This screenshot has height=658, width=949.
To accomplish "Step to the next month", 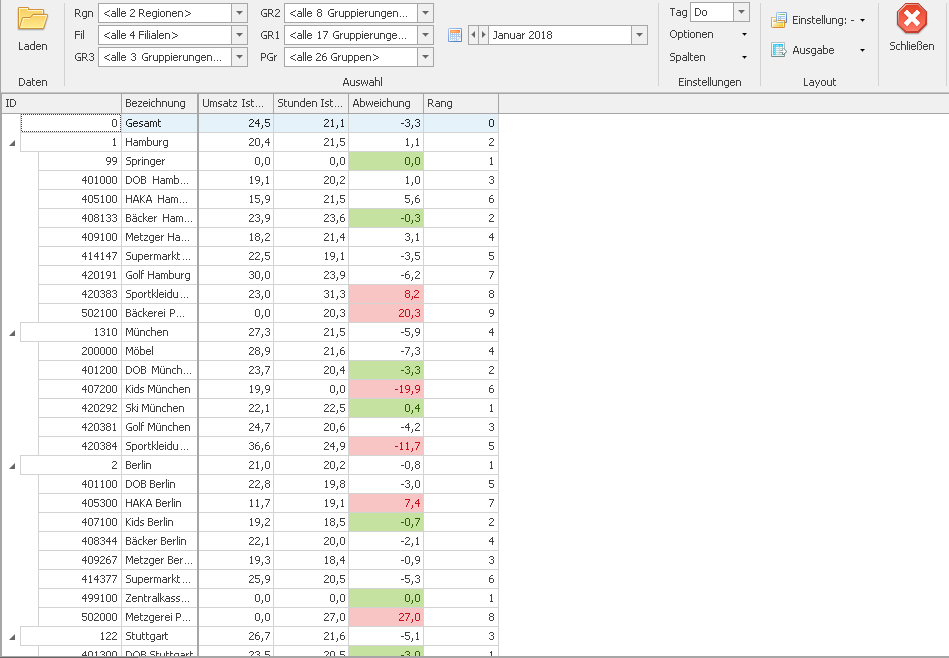I will coord(483,35).
